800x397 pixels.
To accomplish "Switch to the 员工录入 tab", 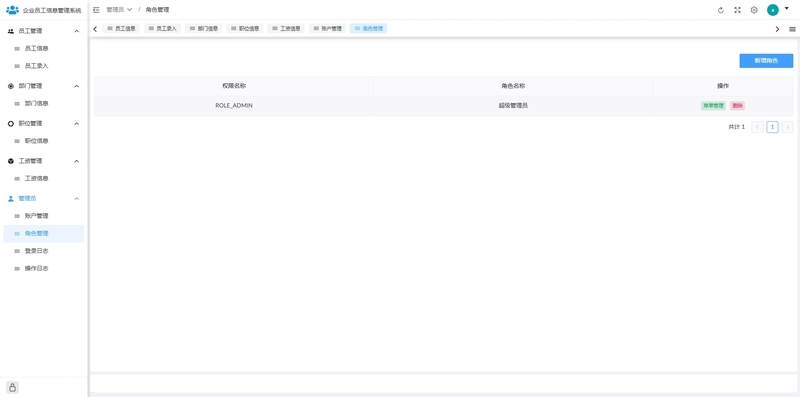I will pos(162,29).
